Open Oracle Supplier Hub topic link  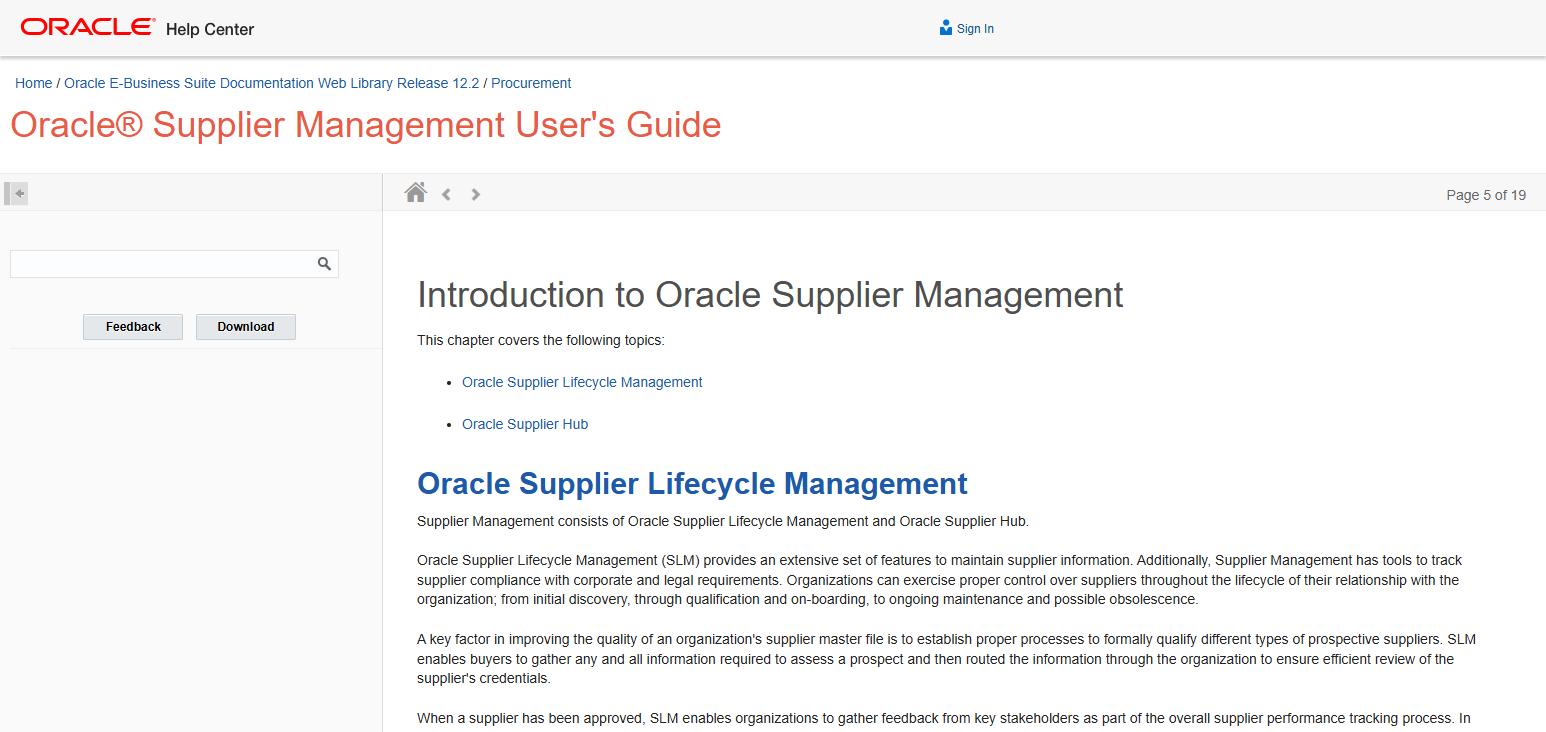(525, 424)
